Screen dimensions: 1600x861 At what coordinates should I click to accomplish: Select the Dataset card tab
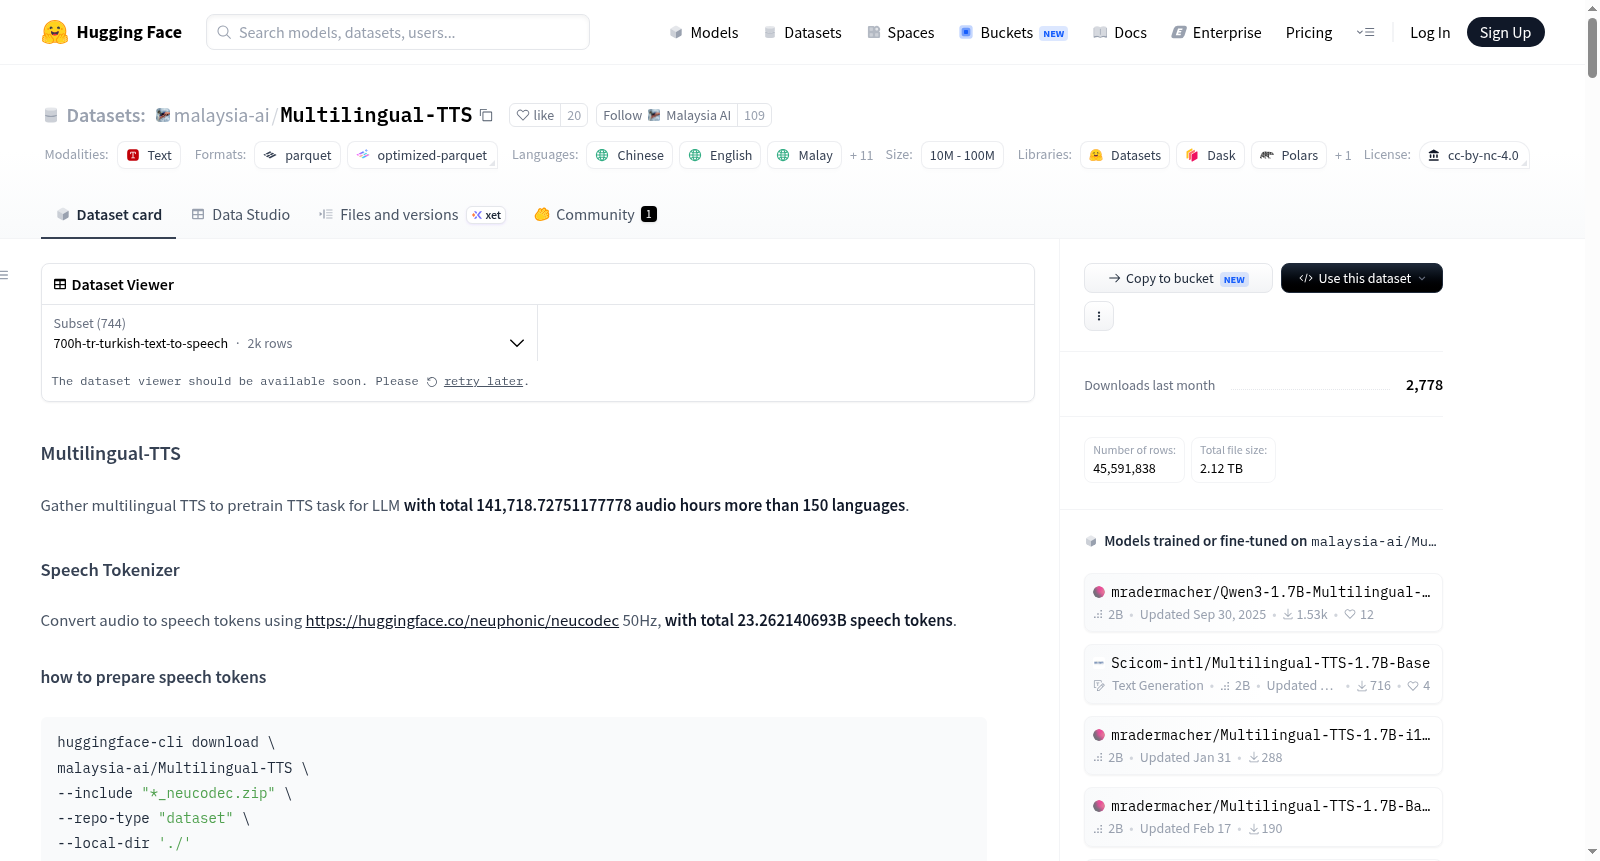click(x=109, y=214)
